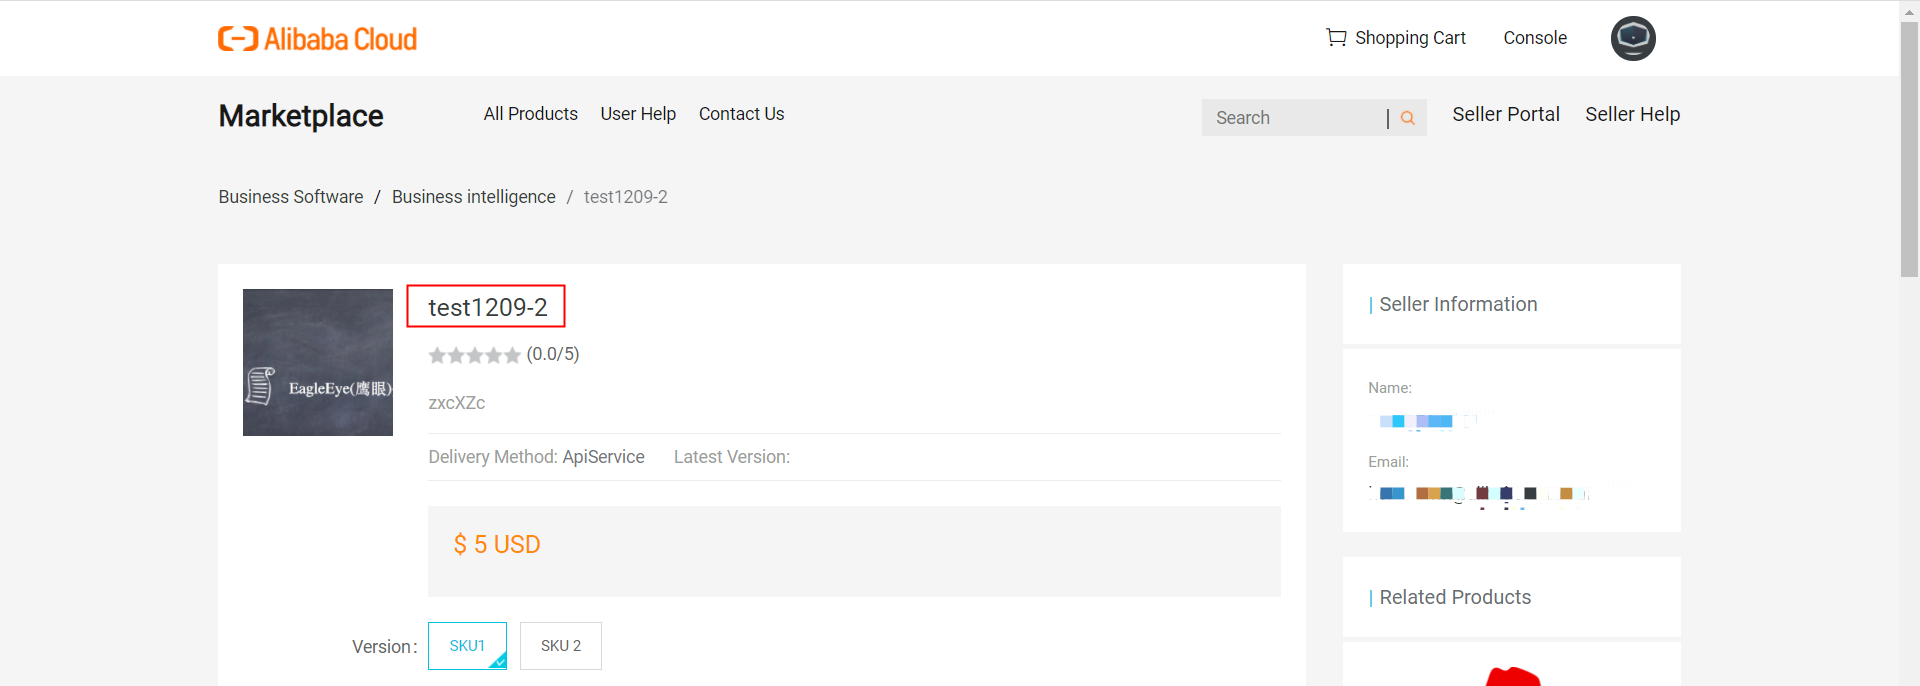Click the vertical page scrollbar thumb
Image resolution: width=1920 pixels, height=686 pixels.
coord(1909,150)
